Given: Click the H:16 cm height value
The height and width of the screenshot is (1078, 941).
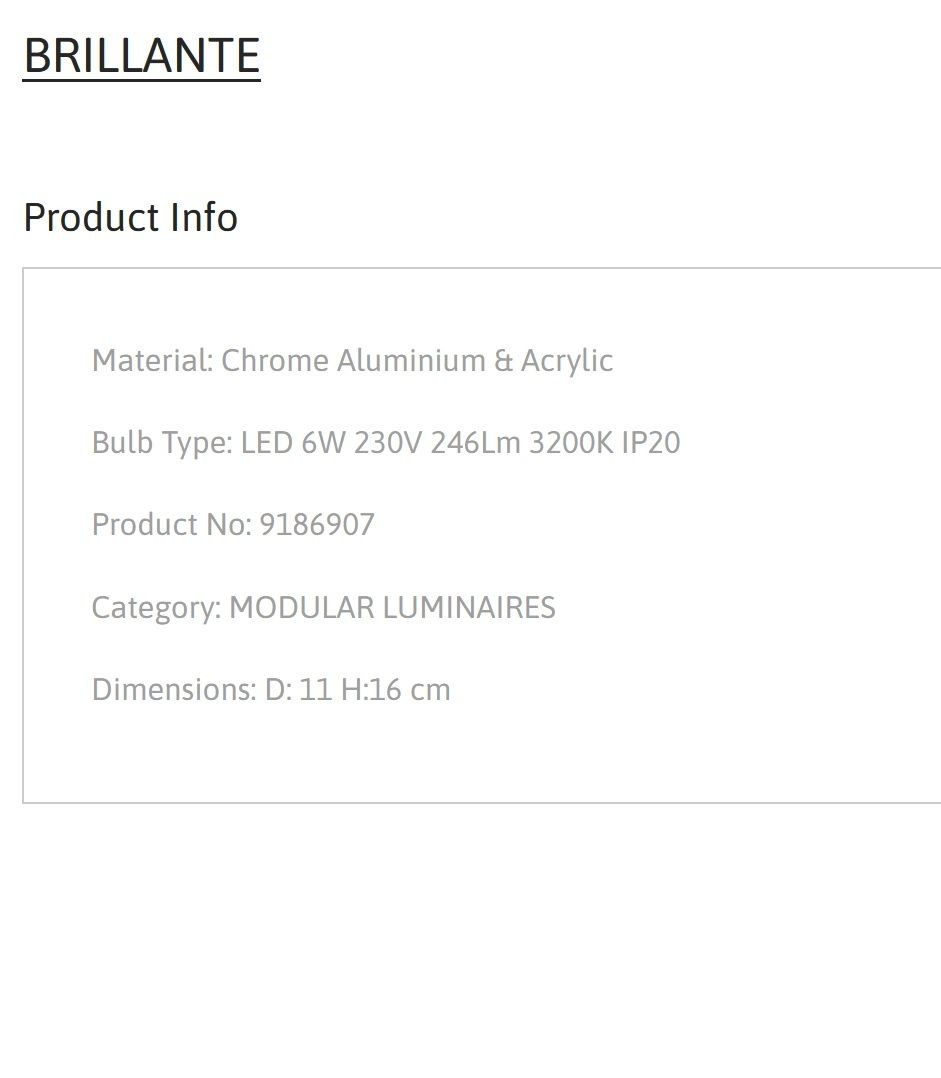Looking at the screenshot, I should click(395, 690).
